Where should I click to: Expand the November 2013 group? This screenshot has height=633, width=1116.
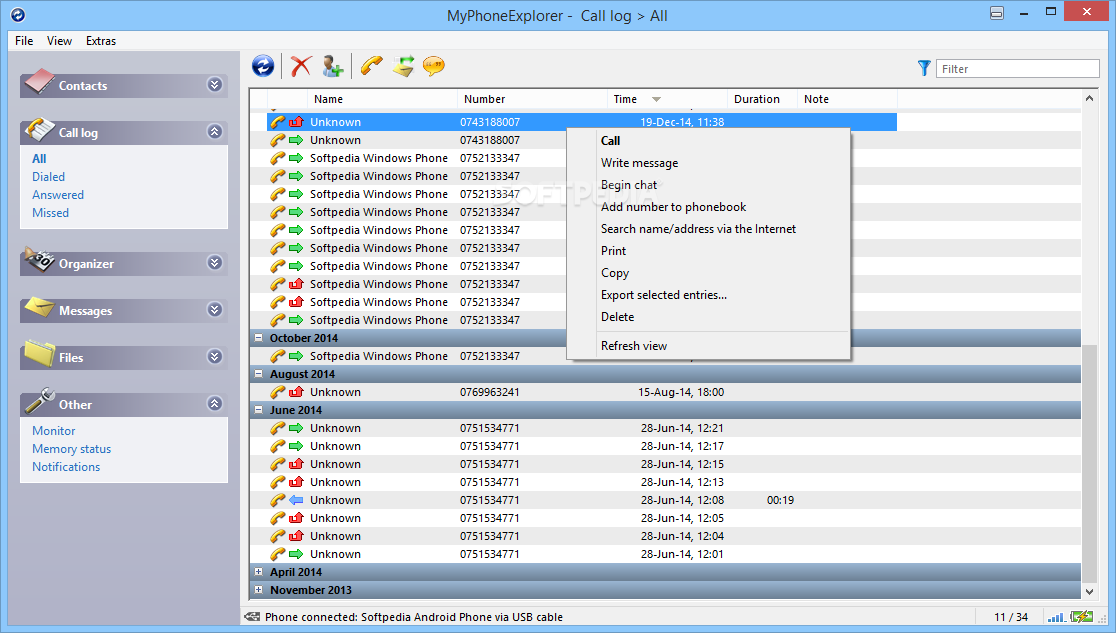tap(259, 590)
